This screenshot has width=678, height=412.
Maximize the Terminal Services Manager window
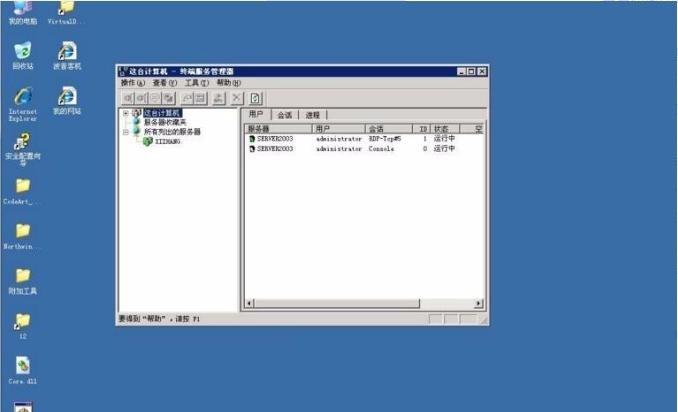(471, 71)
